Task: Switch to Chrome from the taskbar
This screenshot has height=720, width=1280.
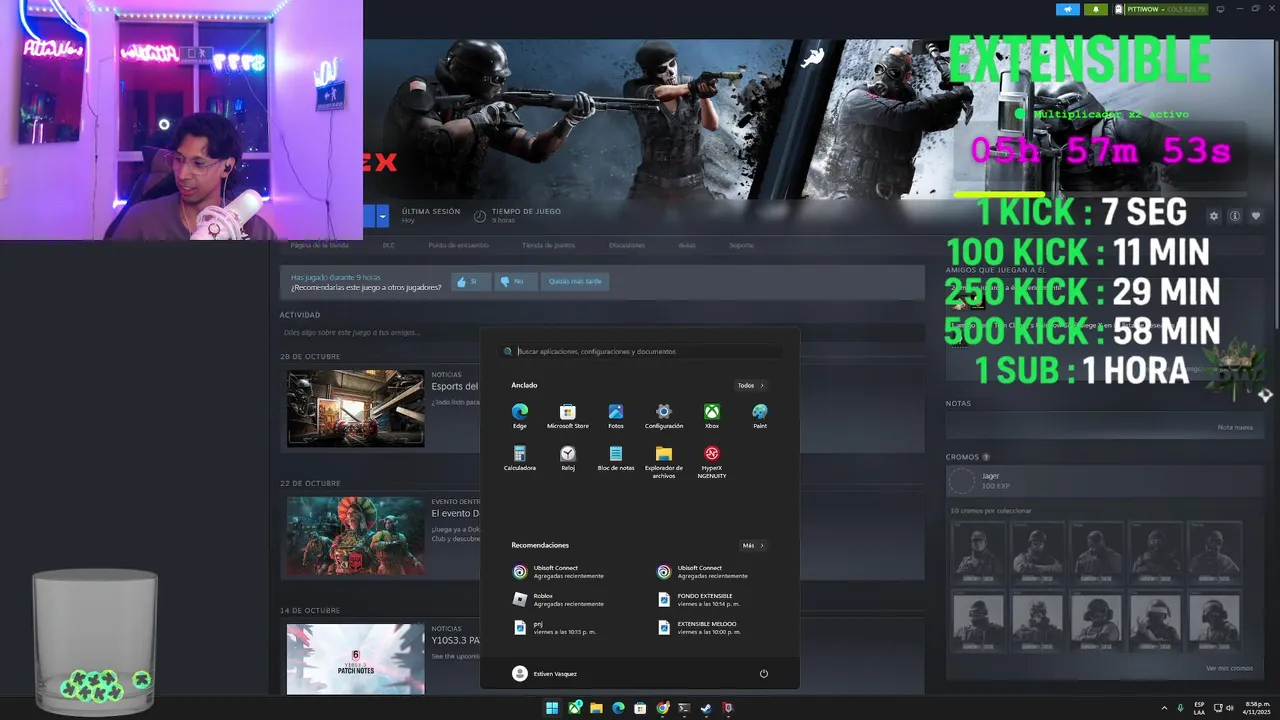Action: tap(662, 708)
